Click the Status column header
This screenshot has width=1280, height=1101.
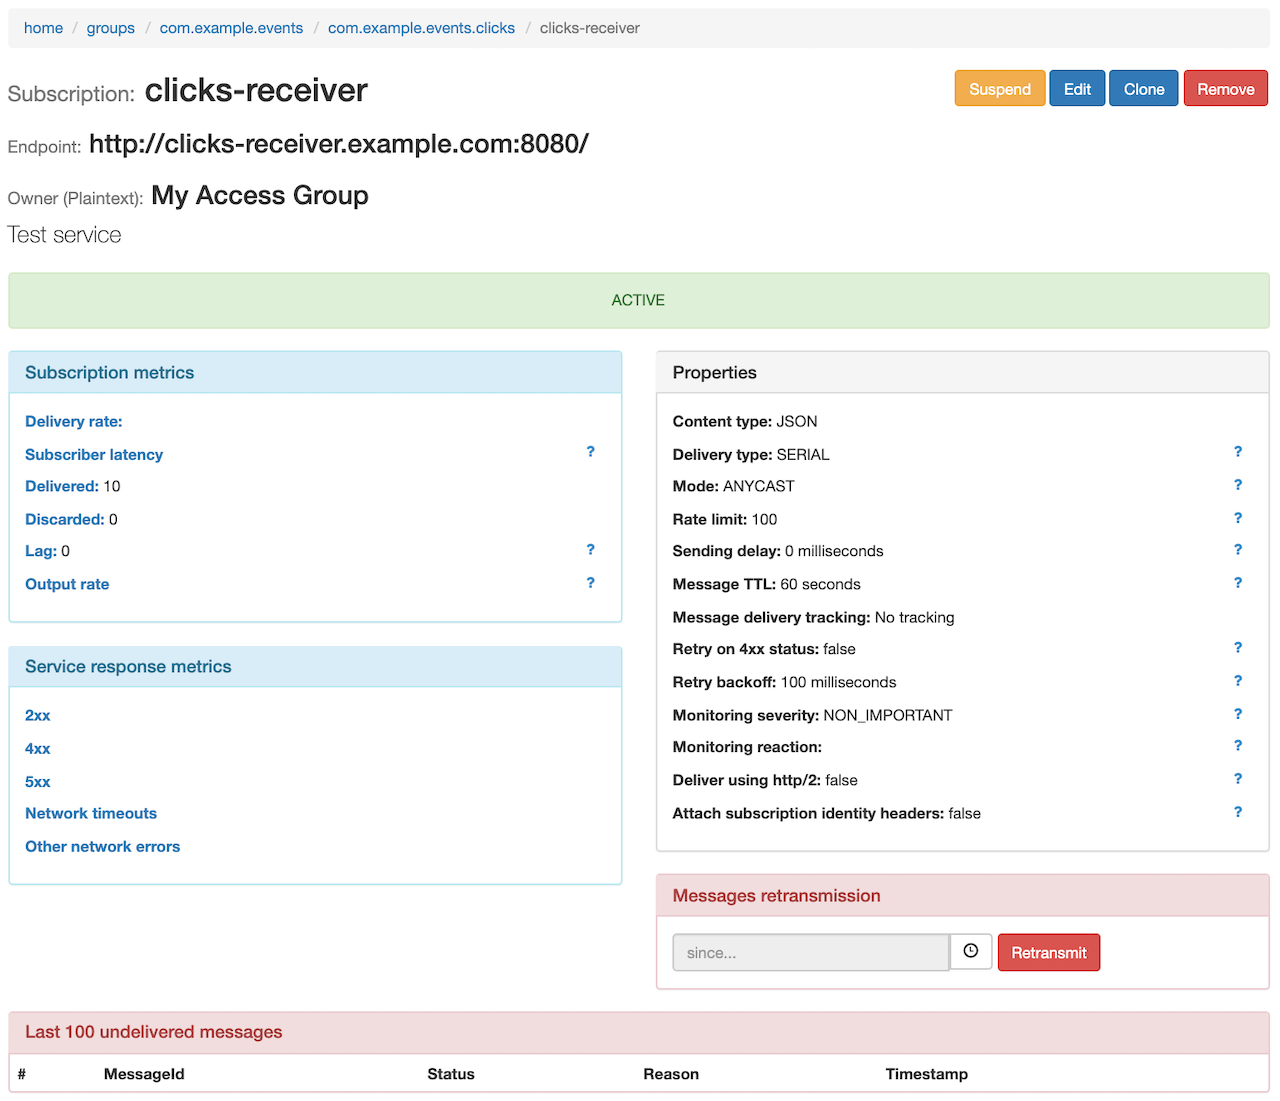[451, 1074]
